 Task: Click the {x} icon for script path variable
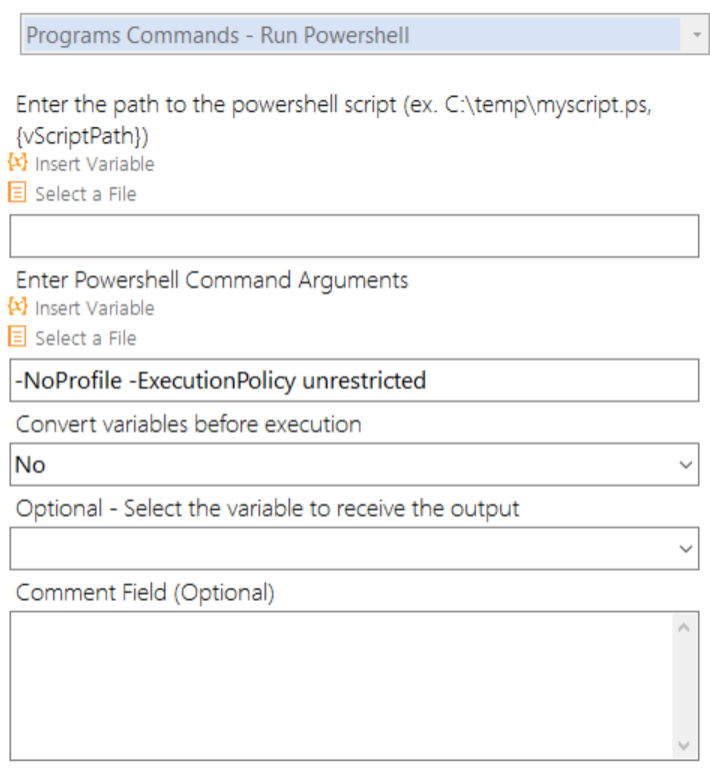tap(18, 163)
